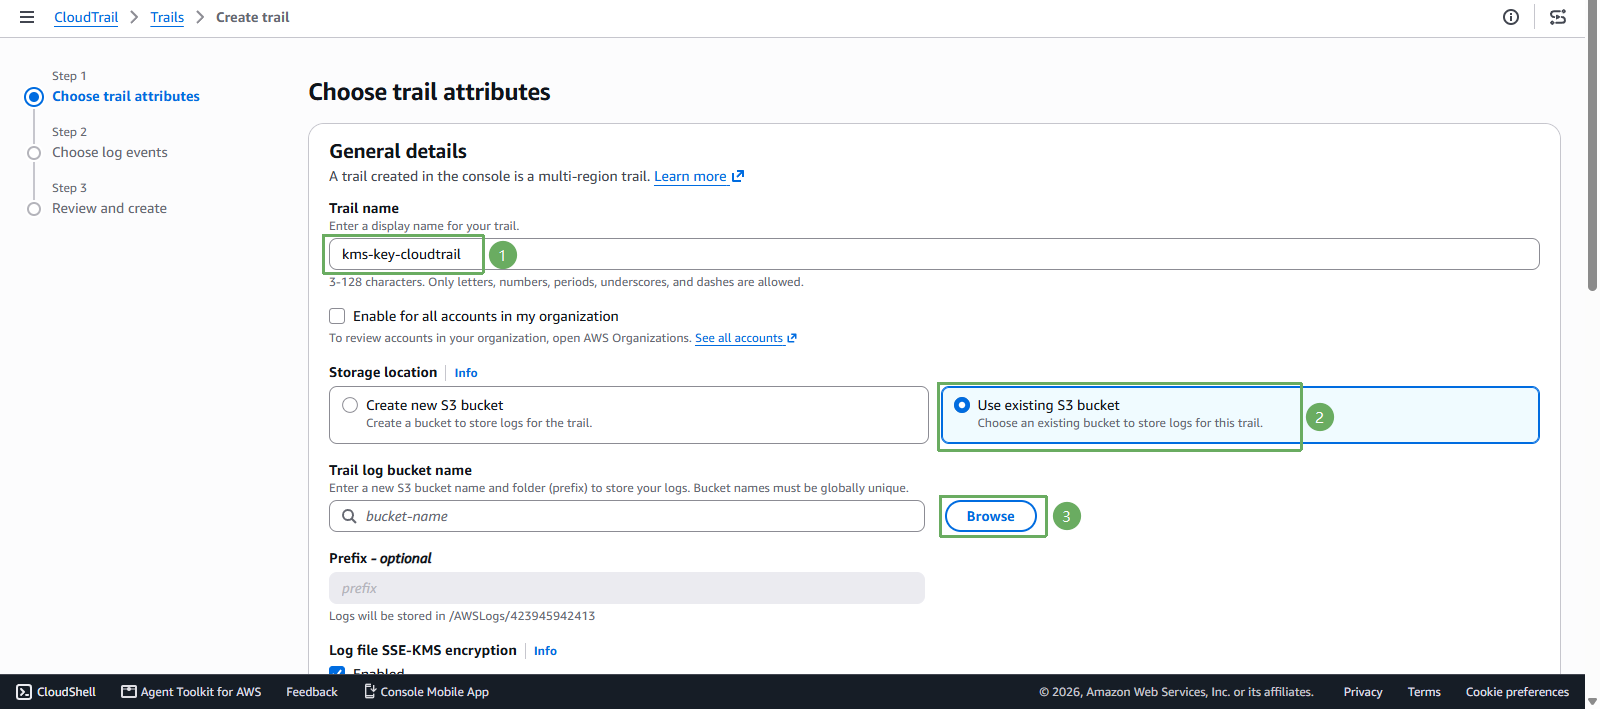Click the Create trail breadcrumb text
Screen dimensions: 1600x709
(253, 17)
